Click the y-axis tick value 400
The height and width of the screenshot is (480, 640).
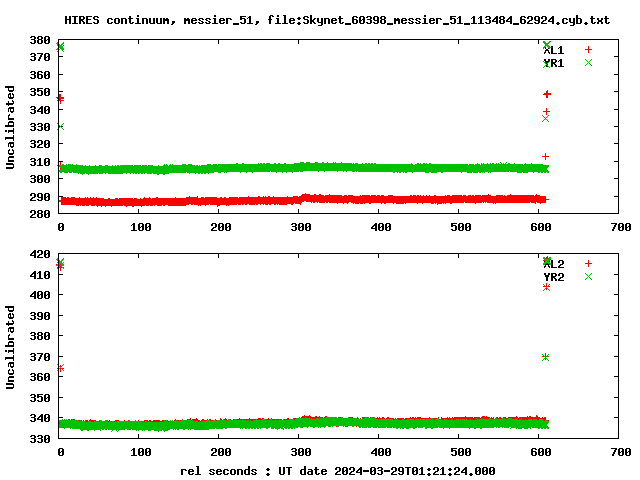[40, 295]
